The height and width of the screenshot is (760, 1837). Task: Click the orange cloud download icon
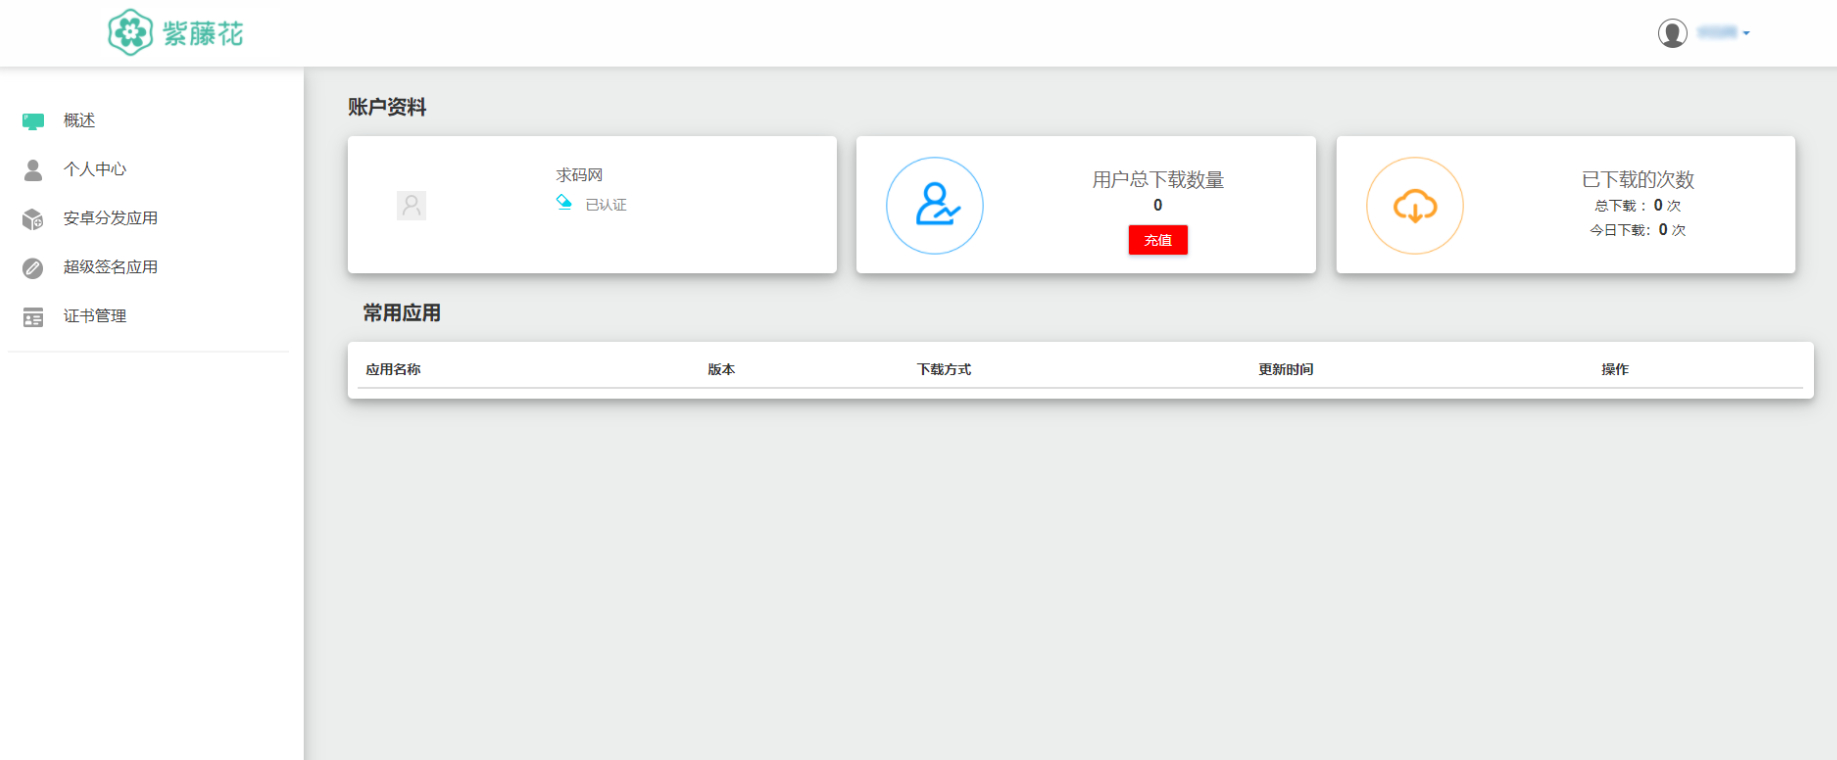pyautogui.click(x=1415, y=206)
